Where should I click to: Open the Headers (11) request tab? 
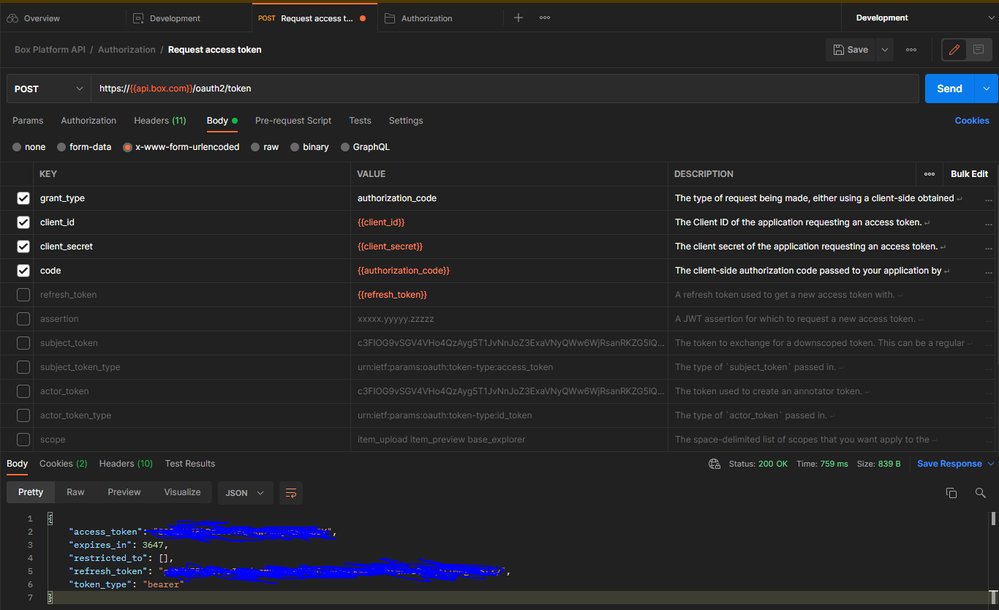[x=159, y=121]
